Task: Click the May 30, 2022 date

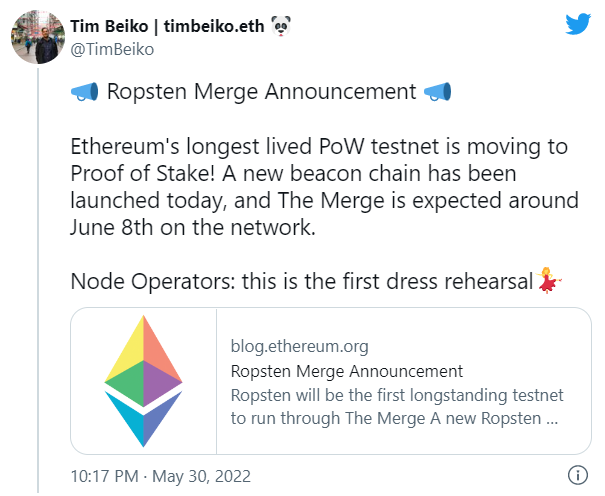Action: 201,476
